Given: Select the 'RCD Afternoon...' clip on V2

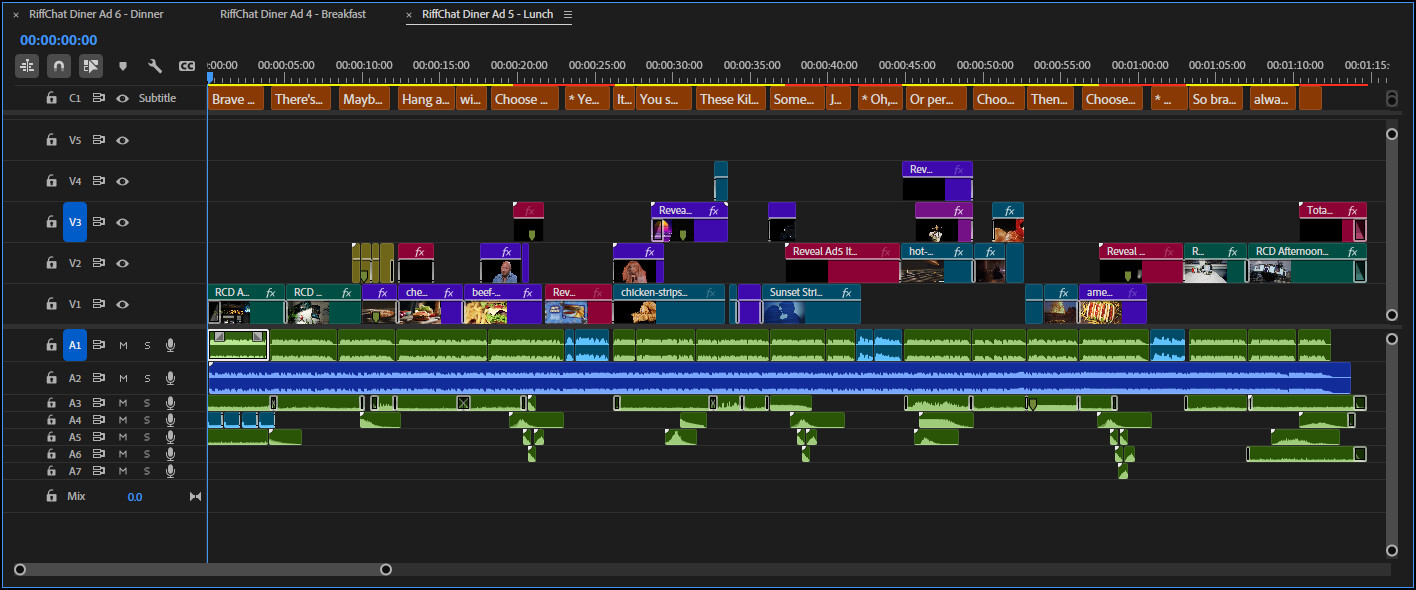Looking at the screenshot, I should [1307, 263].
